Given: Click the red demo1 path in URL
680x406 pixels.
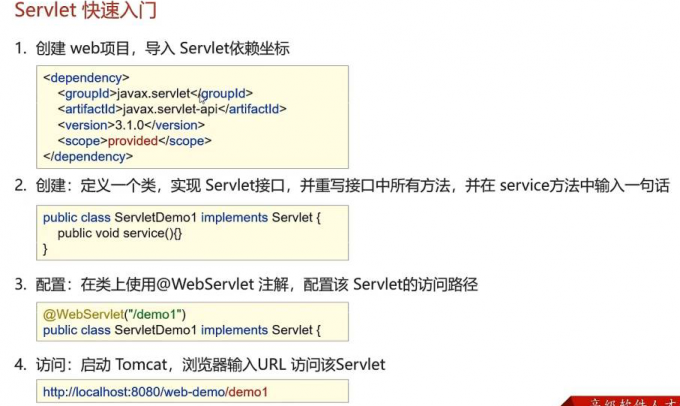Looking at the screenshot, I should click(x=248, y=392).
